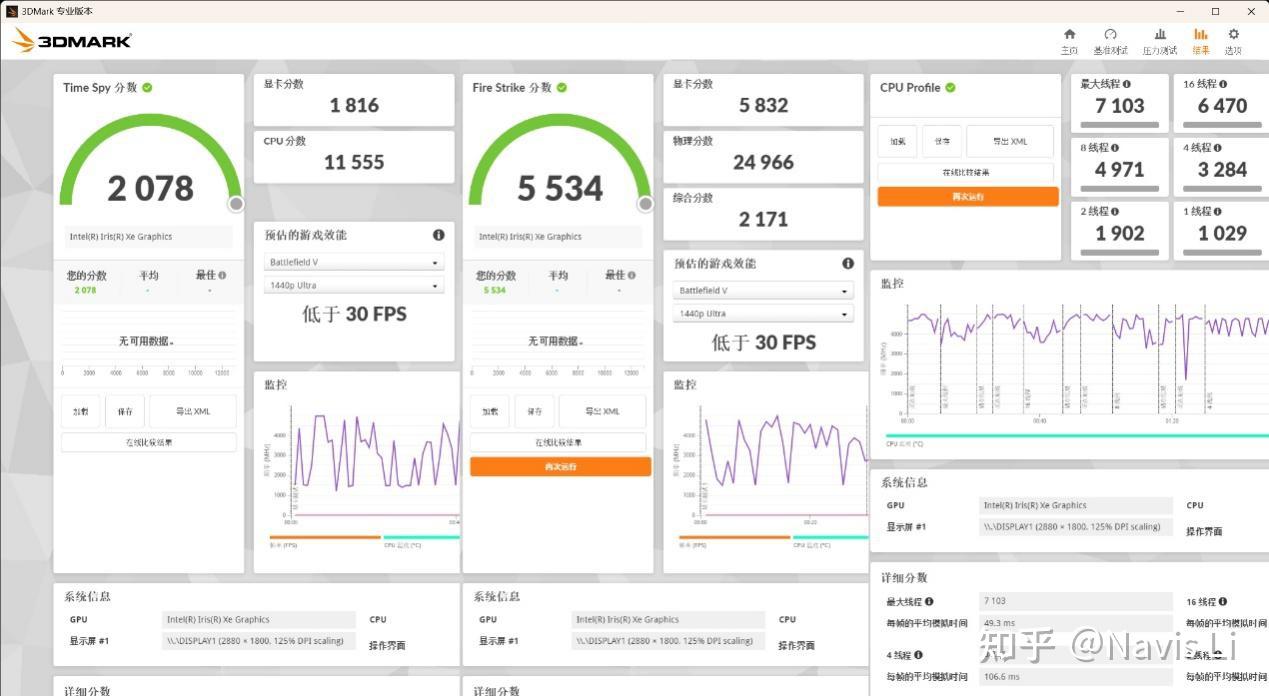Viewport: 1269px width, 696px height.
Task: Open Battlefield V dropdown under Fire Strike
Action: [x=763, y=290]
